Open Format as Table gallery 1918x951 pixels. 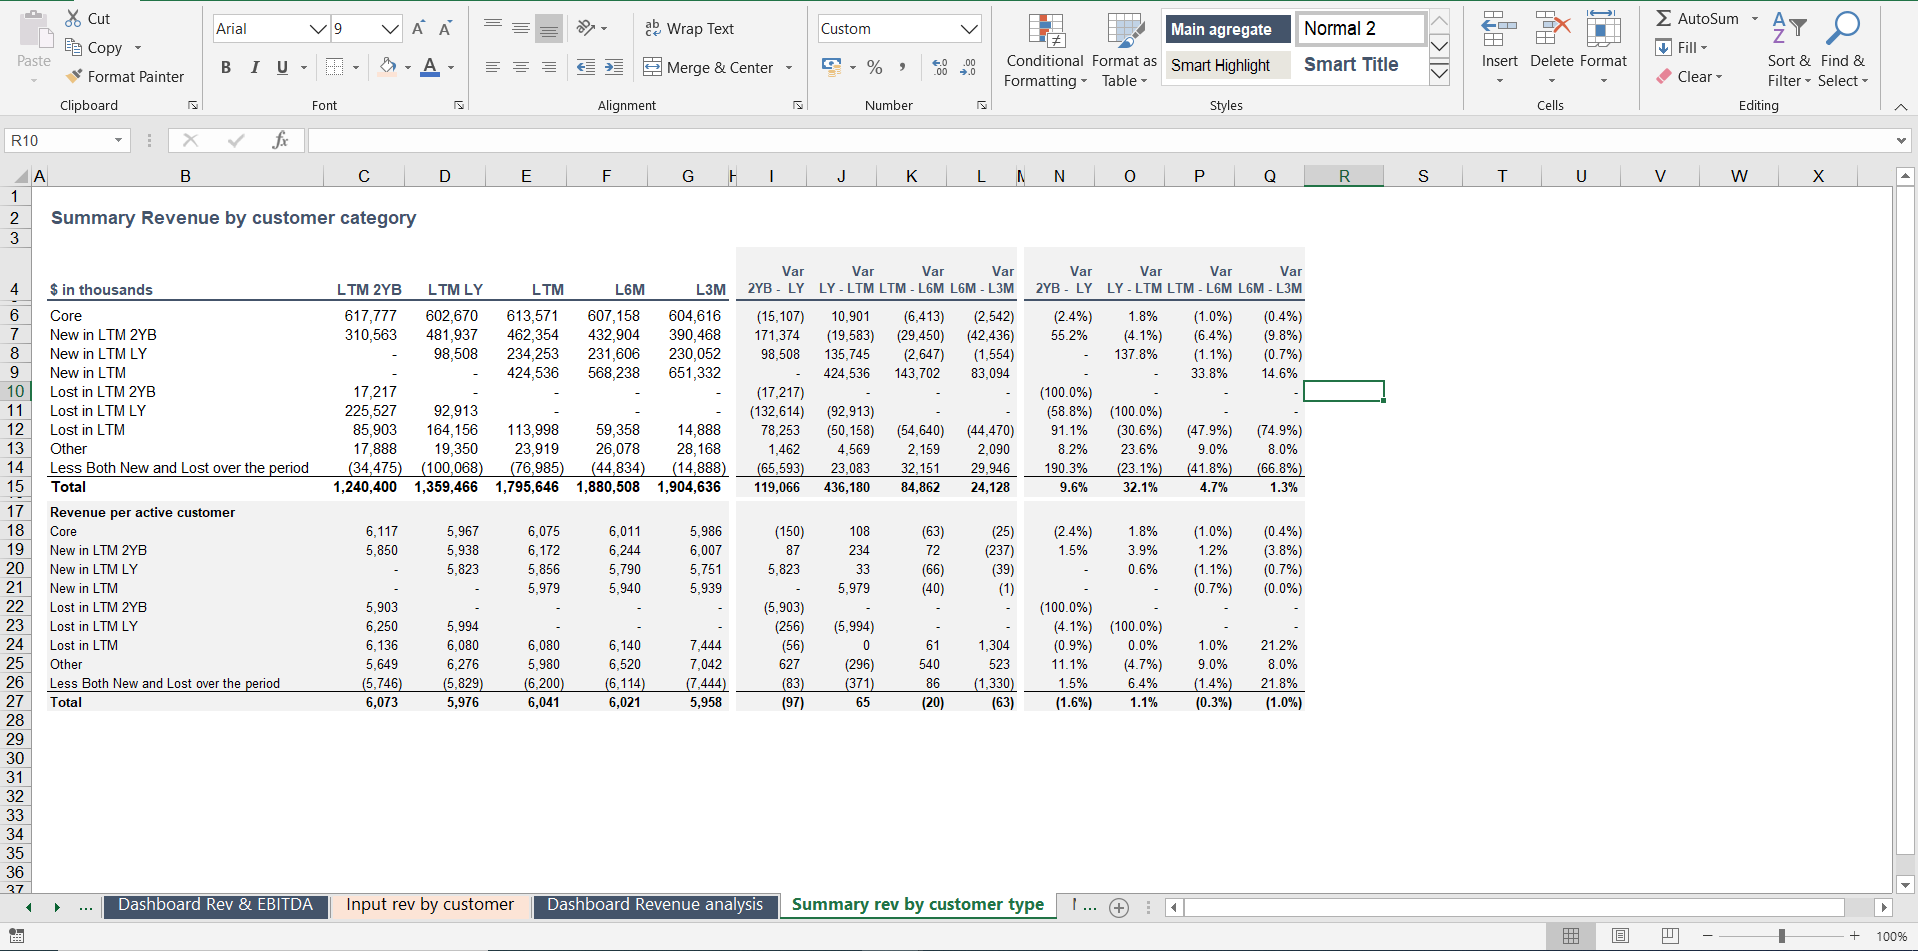click(x=1125, y=50)
